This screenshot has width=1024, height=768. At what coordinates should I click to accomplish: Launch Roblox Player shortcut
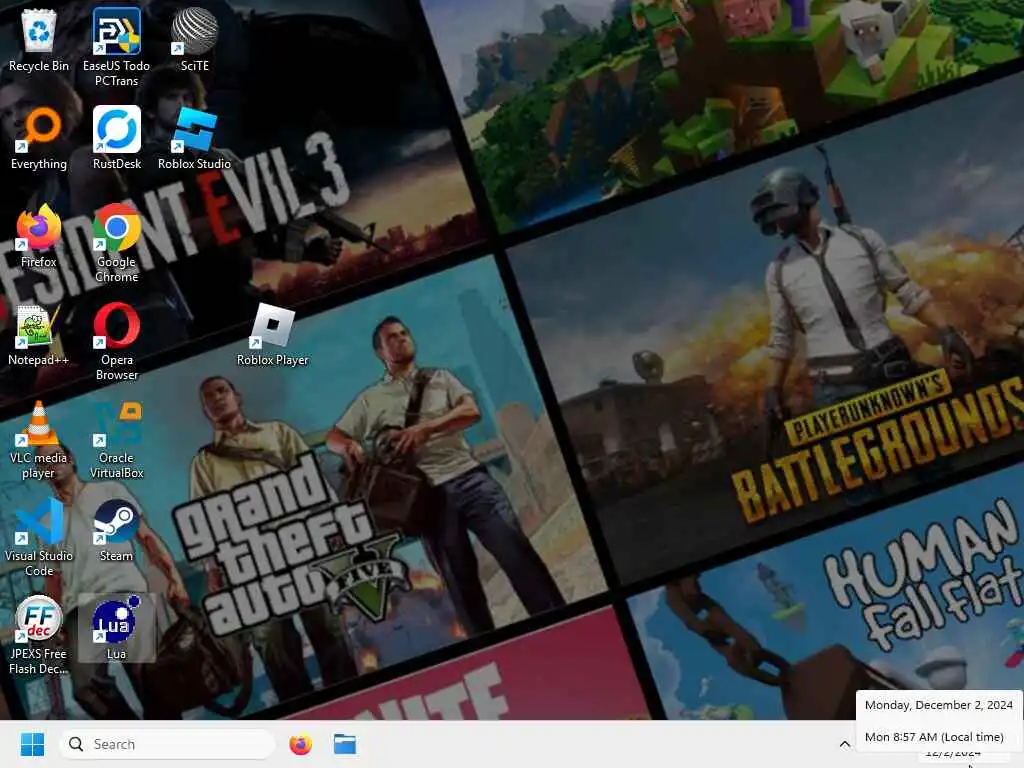tap(272, 334)
